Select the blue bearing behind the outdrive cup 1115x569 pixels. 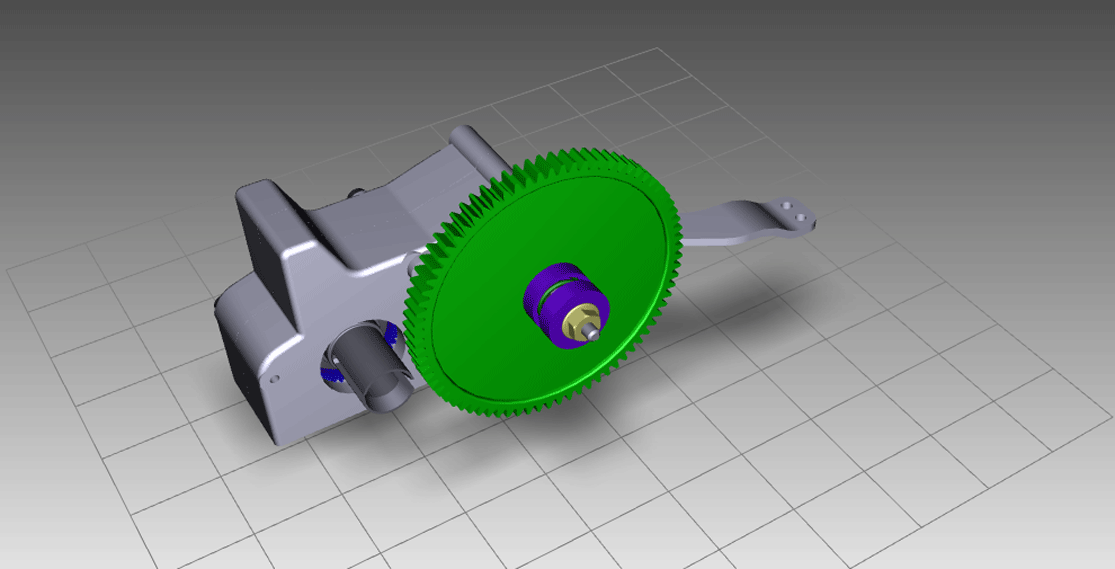(328, 373)
